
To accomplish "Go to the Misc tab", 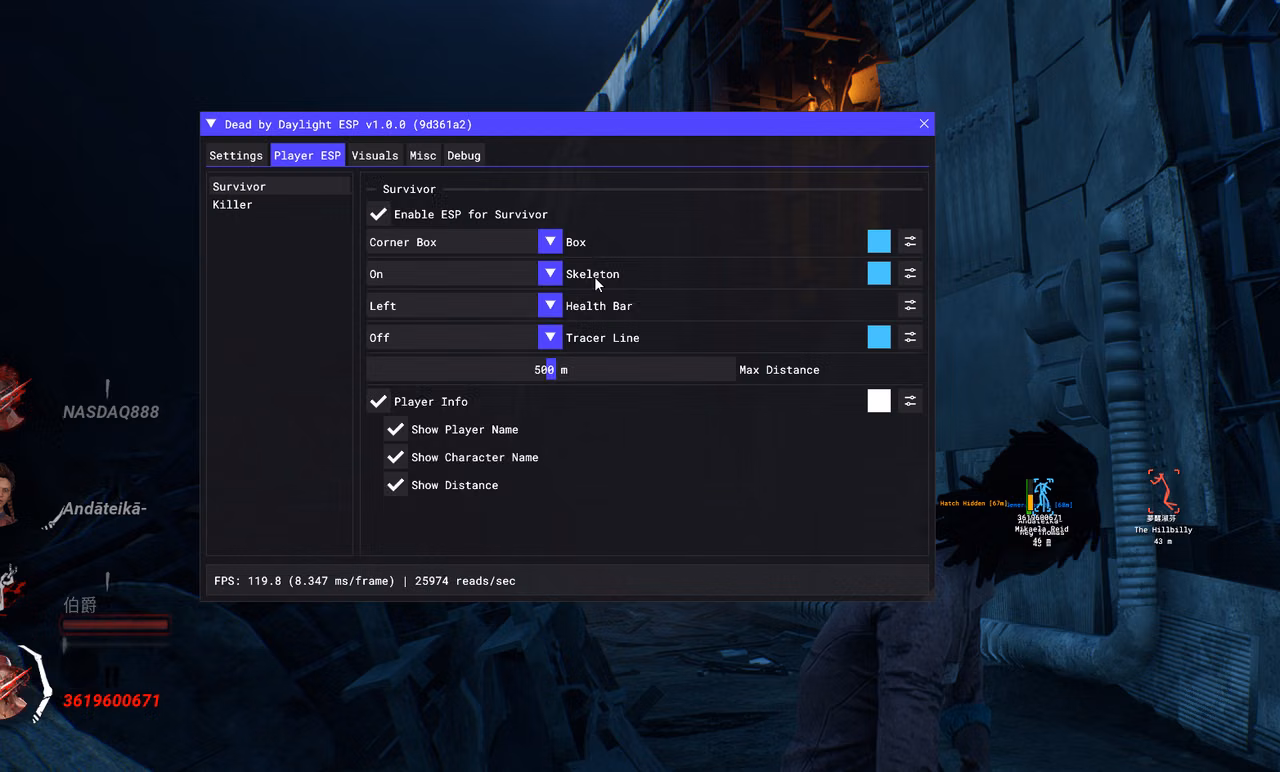I will (x=423, y=155).
